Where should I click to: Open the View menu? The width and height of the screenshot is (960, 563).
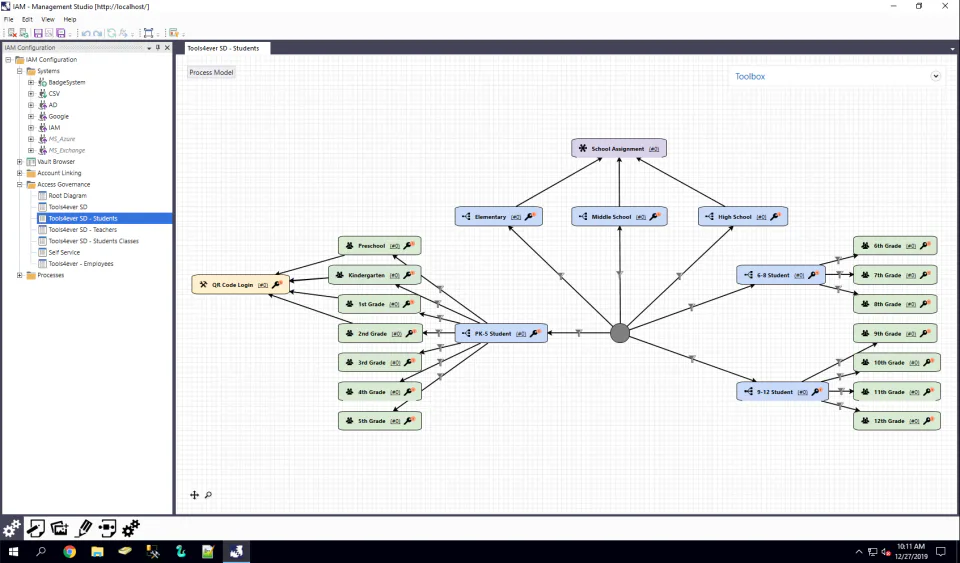click(48, 20)
